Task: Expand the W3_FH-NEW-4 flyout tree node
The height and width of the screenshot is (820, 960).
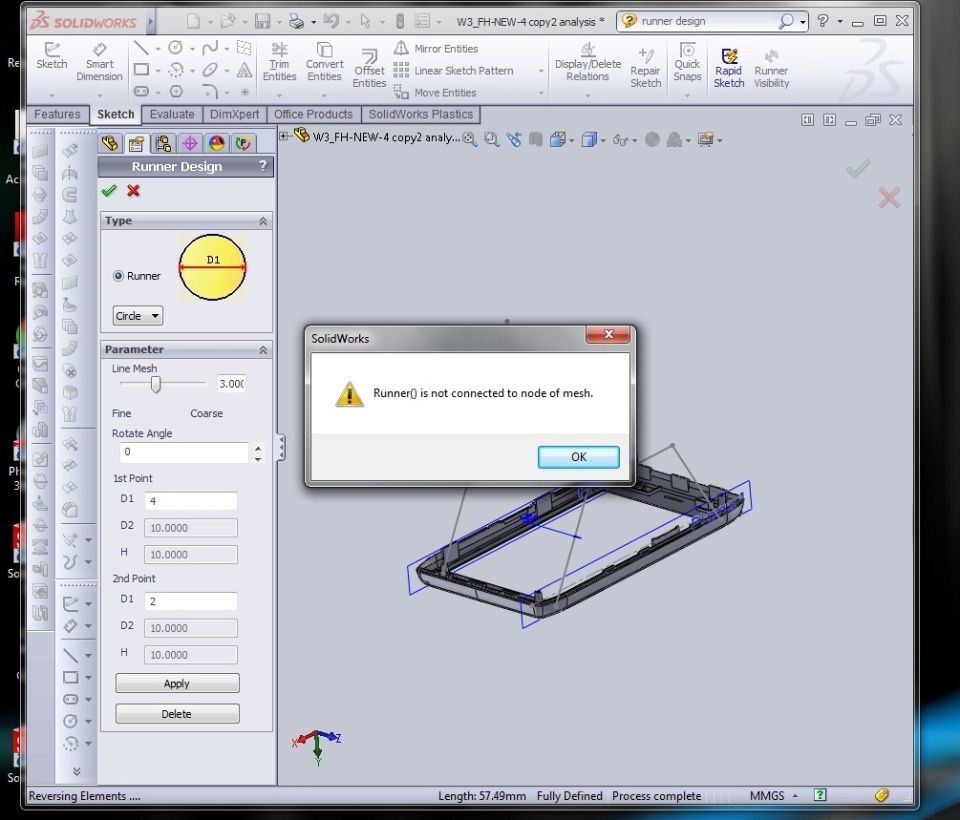Action: [283, 136]
